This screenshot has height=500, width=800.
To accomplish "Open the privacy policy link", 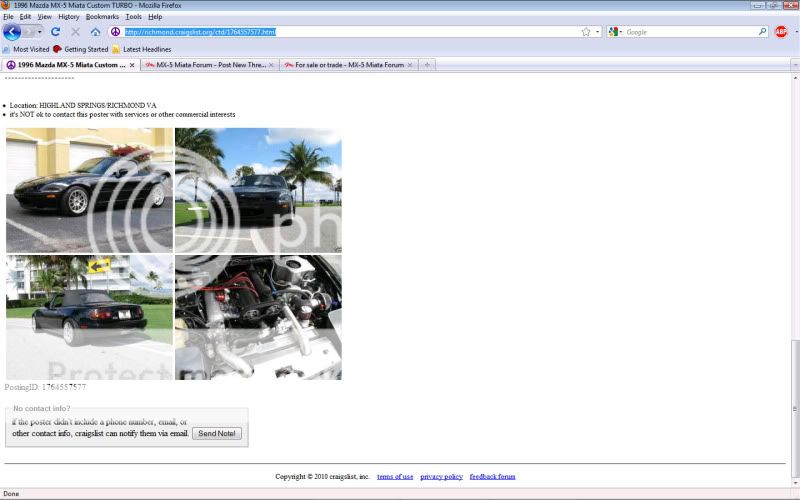I will (441, 477).
